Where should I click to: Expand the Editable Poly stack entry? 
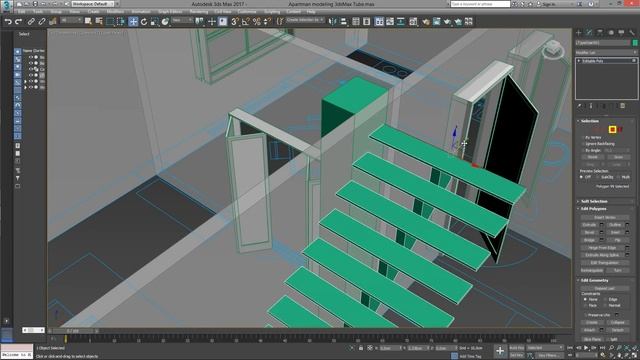(579, 61)
